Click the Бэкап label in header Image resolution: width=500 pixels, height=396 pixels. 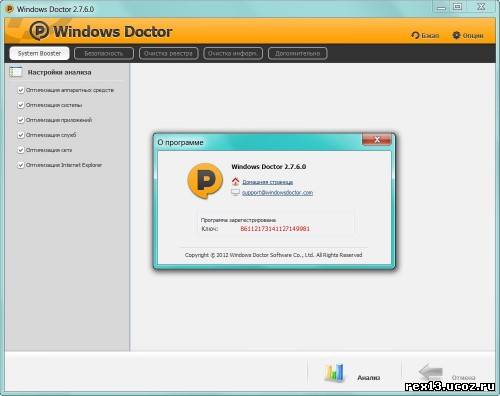[430, 35]
